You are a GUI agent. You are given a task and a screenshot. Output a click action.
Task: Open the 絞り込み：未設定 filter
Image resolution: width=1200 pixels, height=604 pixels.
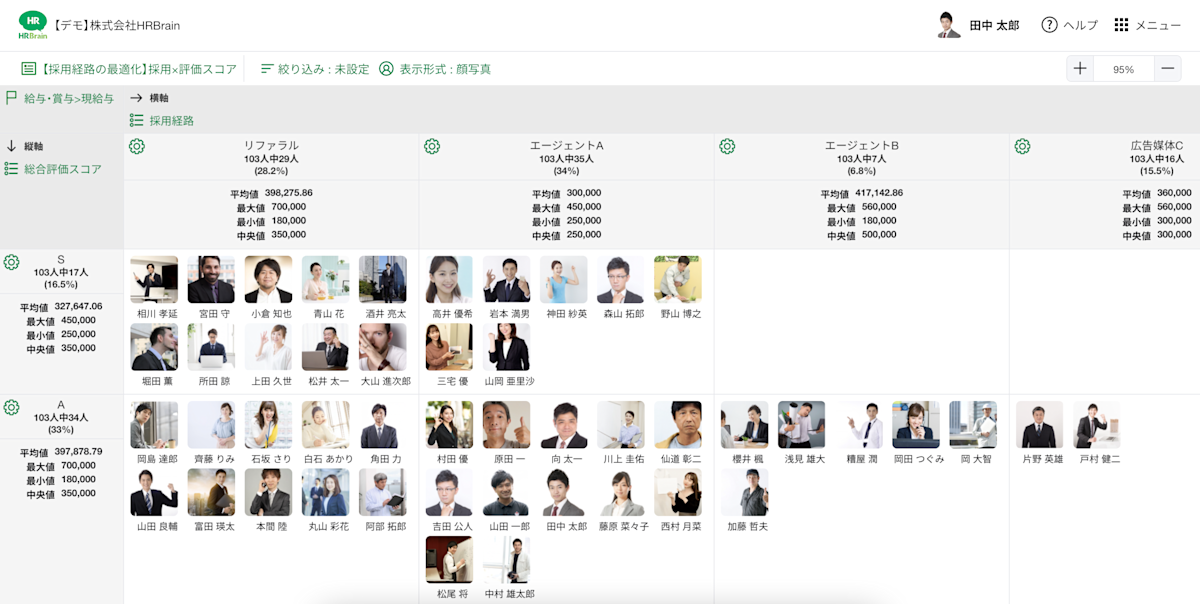tap(314, 69)
